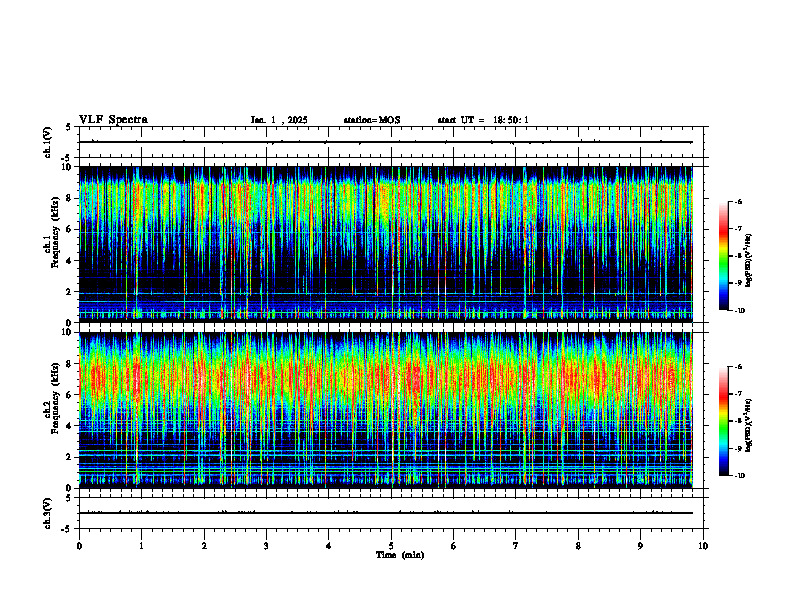Click the "1" tick label on the Time axis
Screen dimensions: 792x612
(x=141, y=546)
